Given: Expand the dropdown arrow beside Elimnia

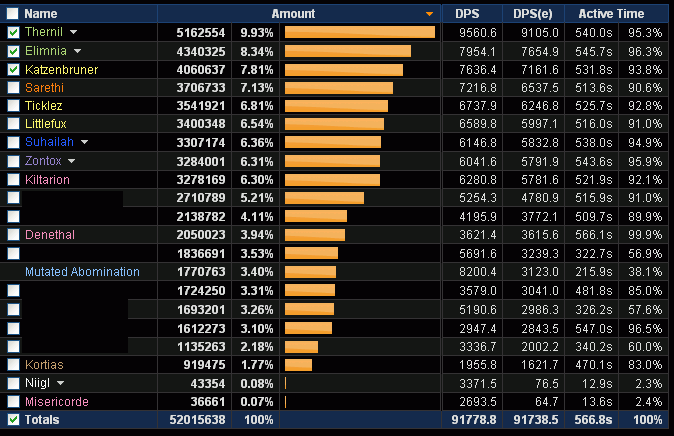Looking at the screenshot, I should pos(77,51).
